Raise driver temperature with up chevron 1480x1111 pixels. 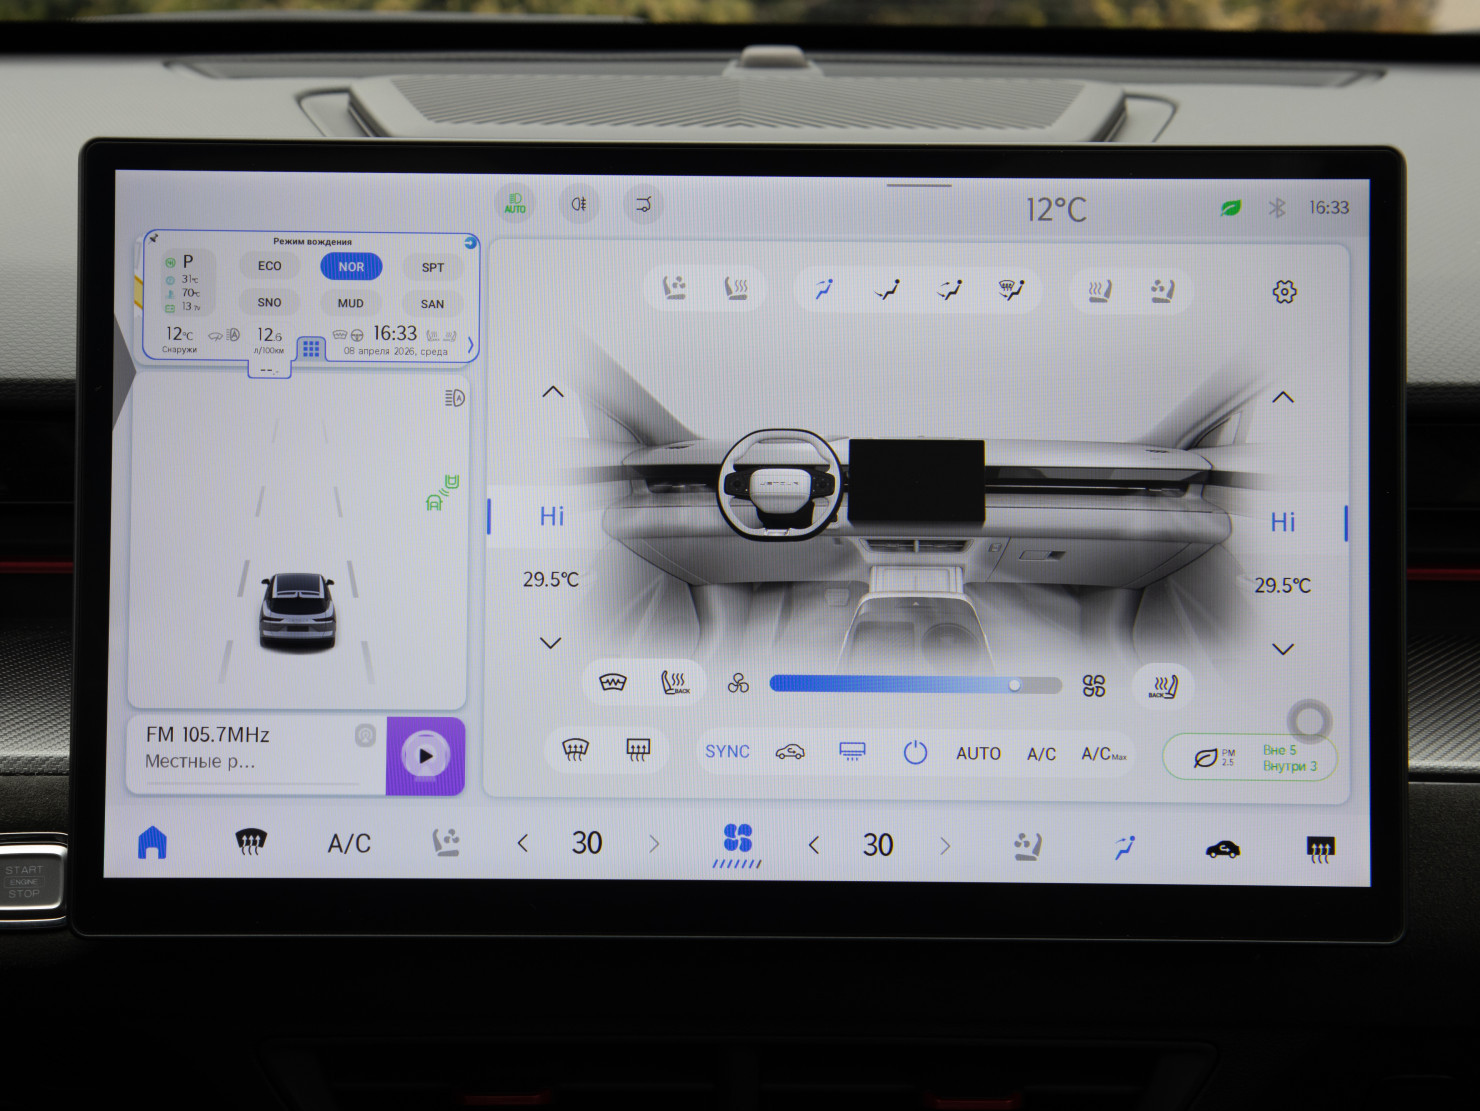point(552,392)
